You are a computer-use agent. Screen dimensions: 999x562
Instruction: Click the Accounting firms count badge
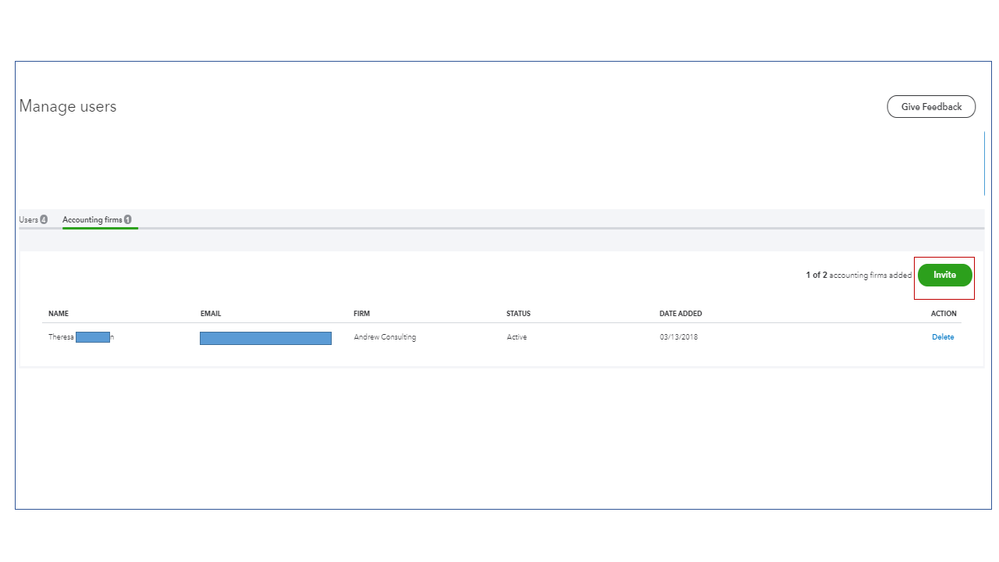coord(128,219)
